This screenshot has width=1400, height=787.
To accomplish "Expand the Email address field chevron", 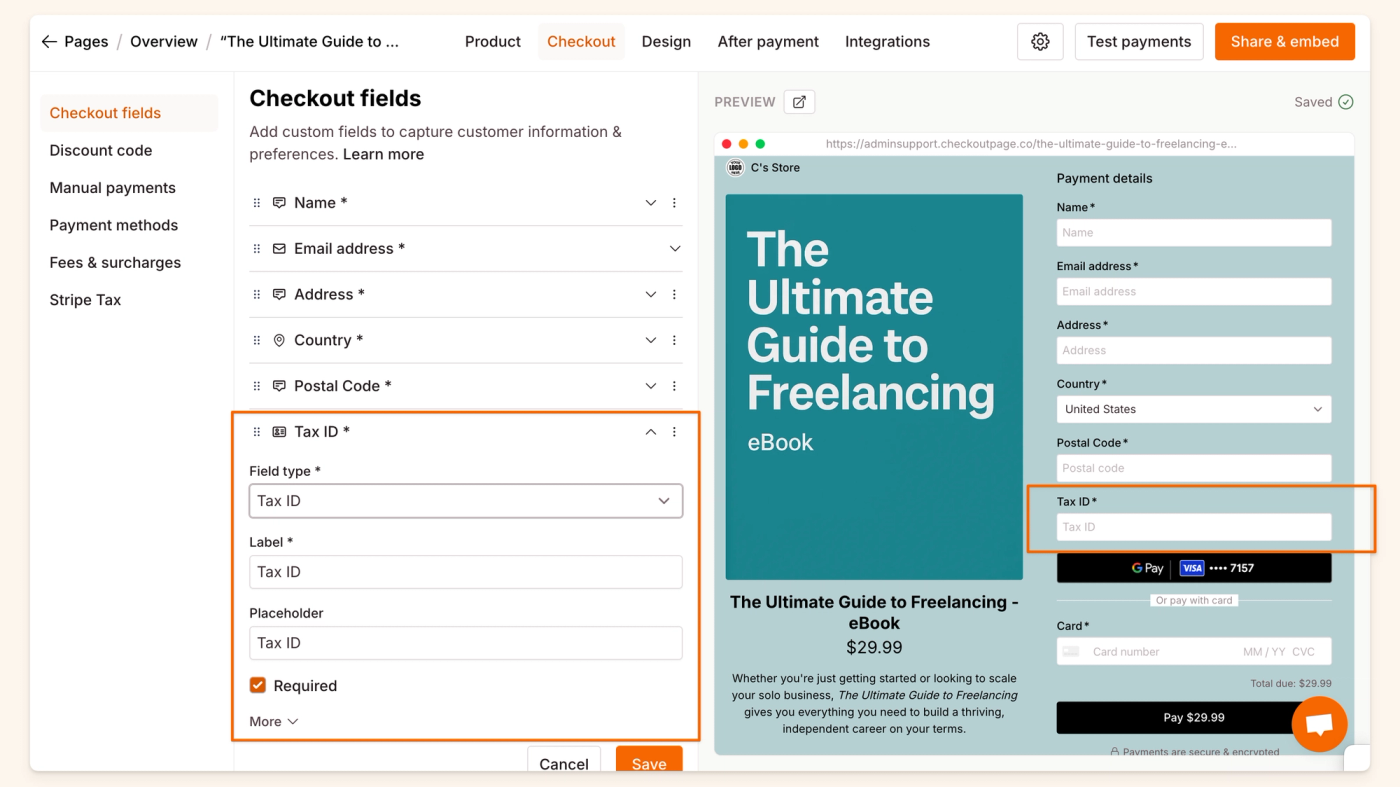I will [675, 249].
